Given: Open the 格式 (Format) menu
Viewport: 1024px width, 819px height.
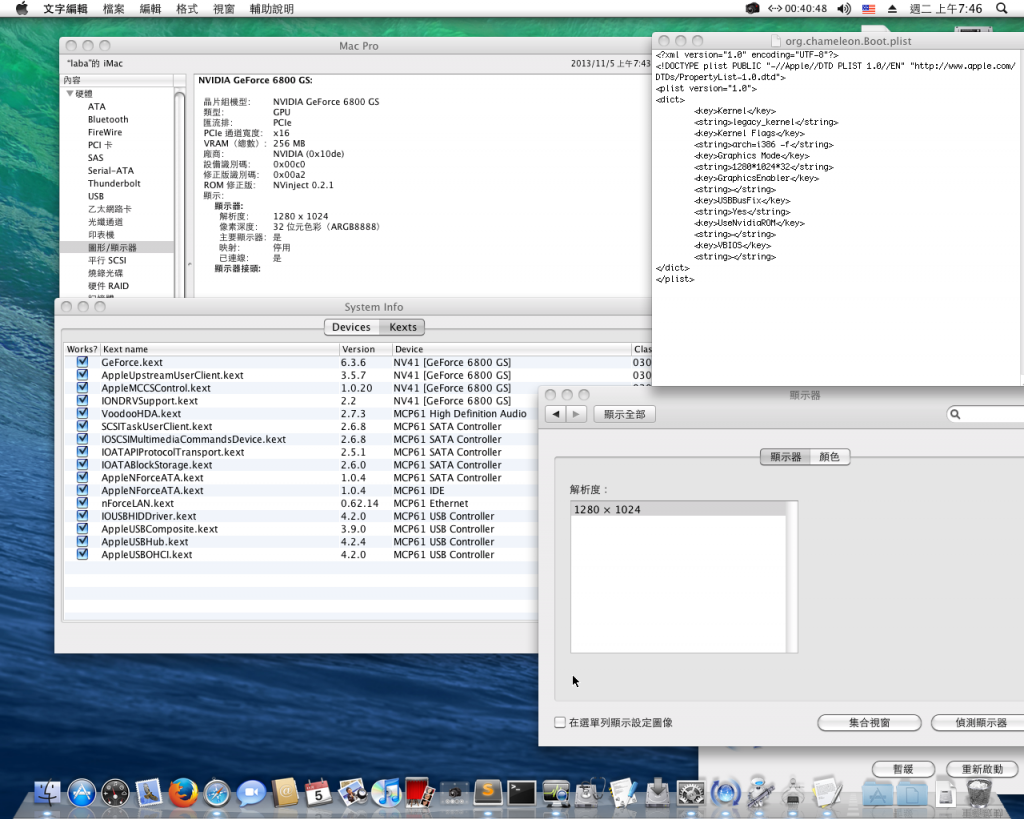Looking at the screenshot, I should click(187, 8).
